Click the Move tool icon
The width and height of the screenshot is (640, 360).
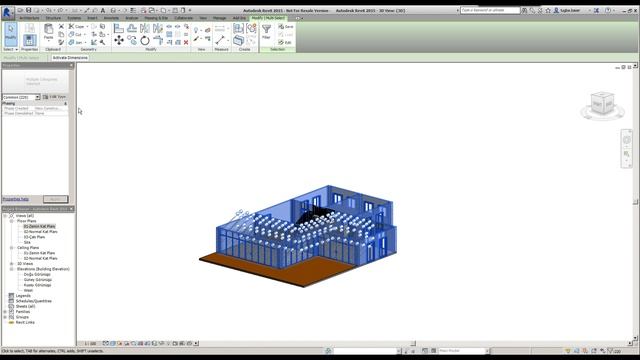click(x=119, y=40)
